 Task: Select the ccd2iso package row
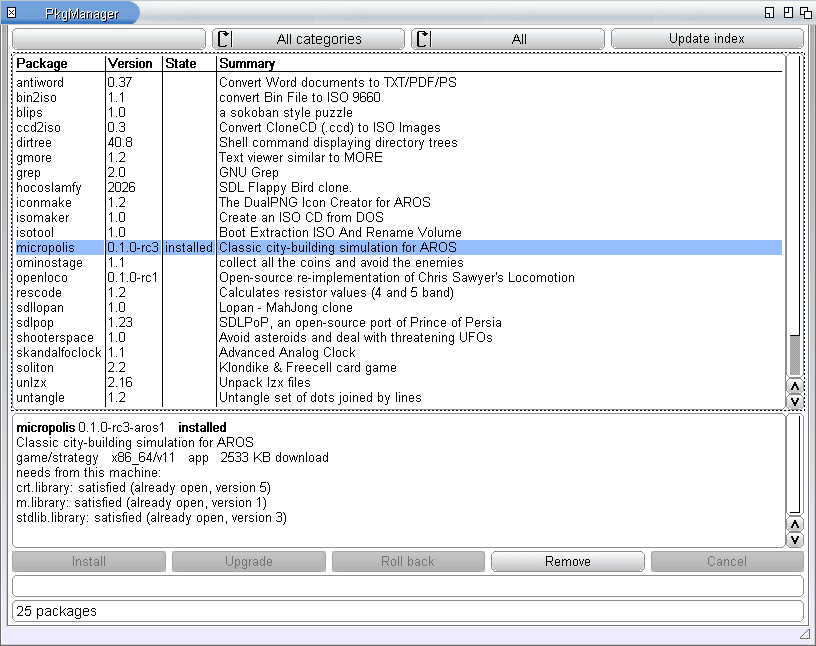tap(399, 128)
